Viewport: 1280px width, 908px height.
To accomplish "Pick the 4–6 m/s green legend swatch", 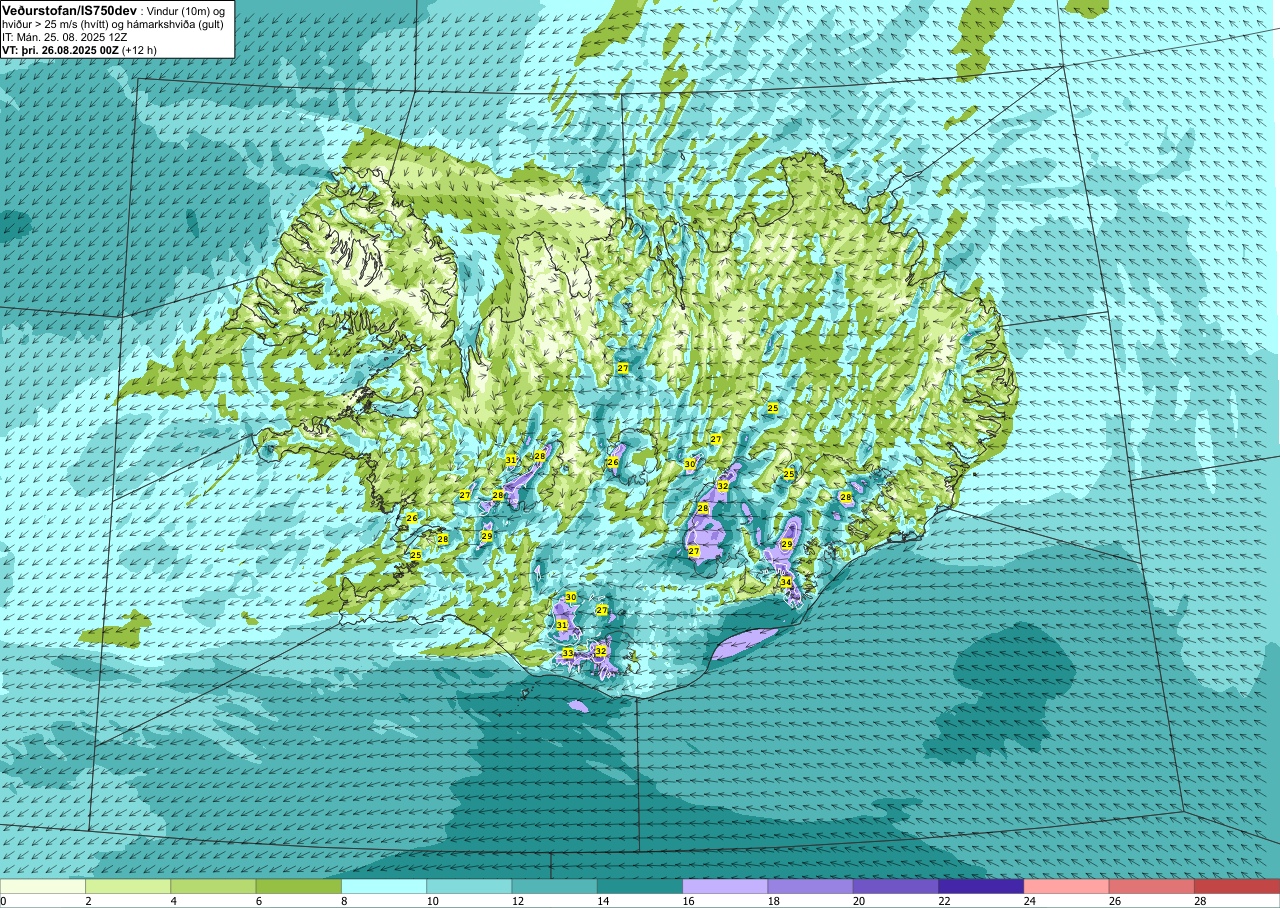I will pos(213,886).
